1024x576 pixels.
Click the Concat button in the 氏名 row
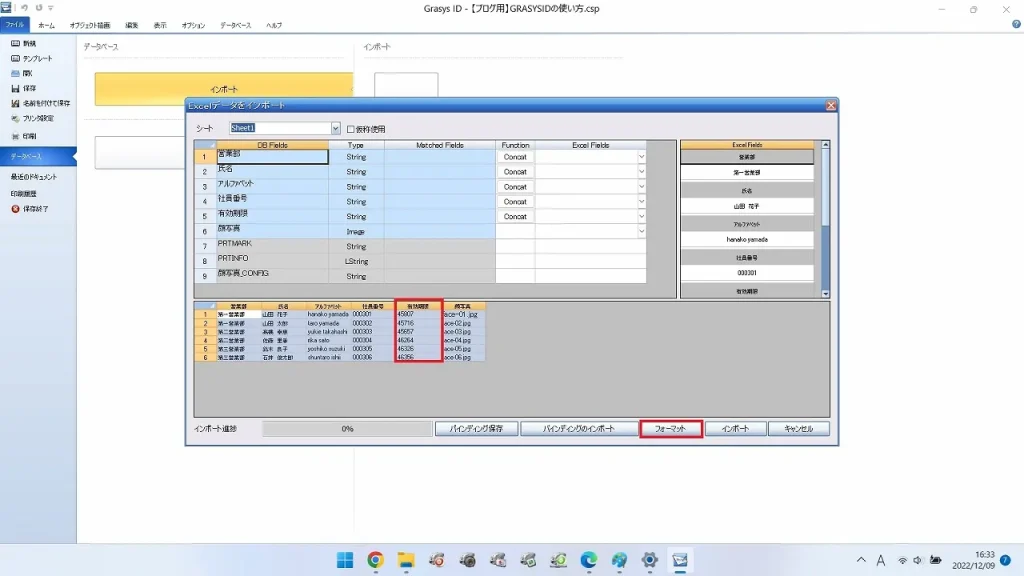pyautogui.click(x=515, y=172)
